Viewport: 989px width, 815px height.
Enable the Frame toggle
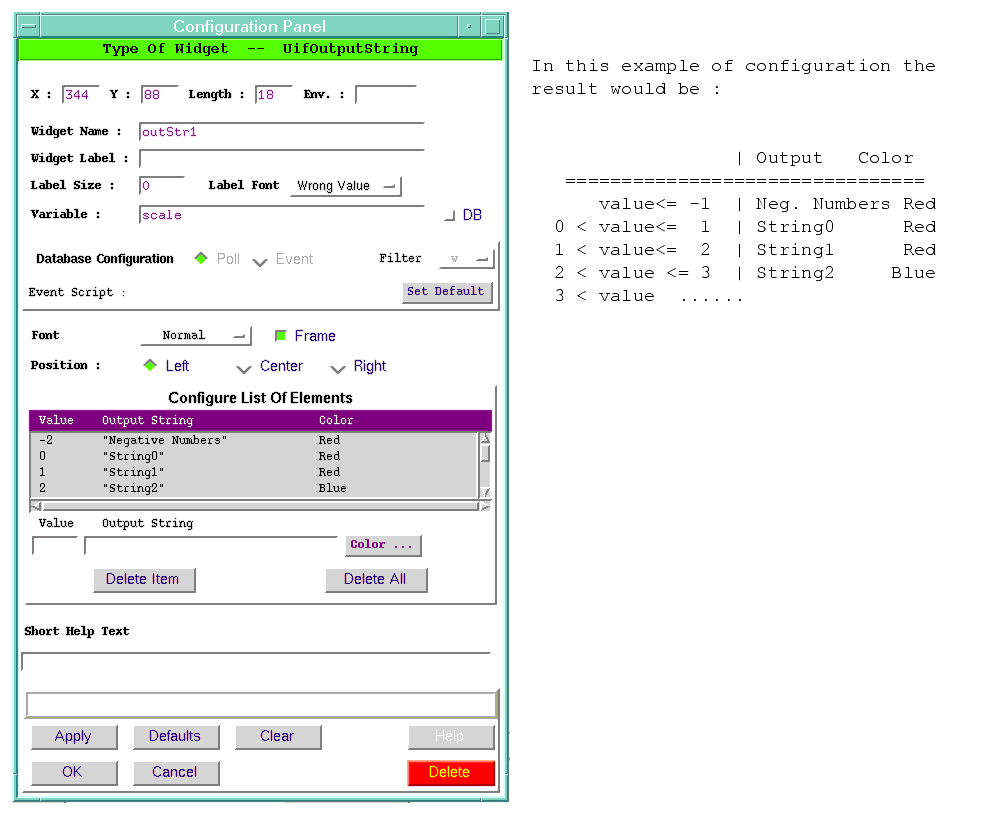point(281,336)
